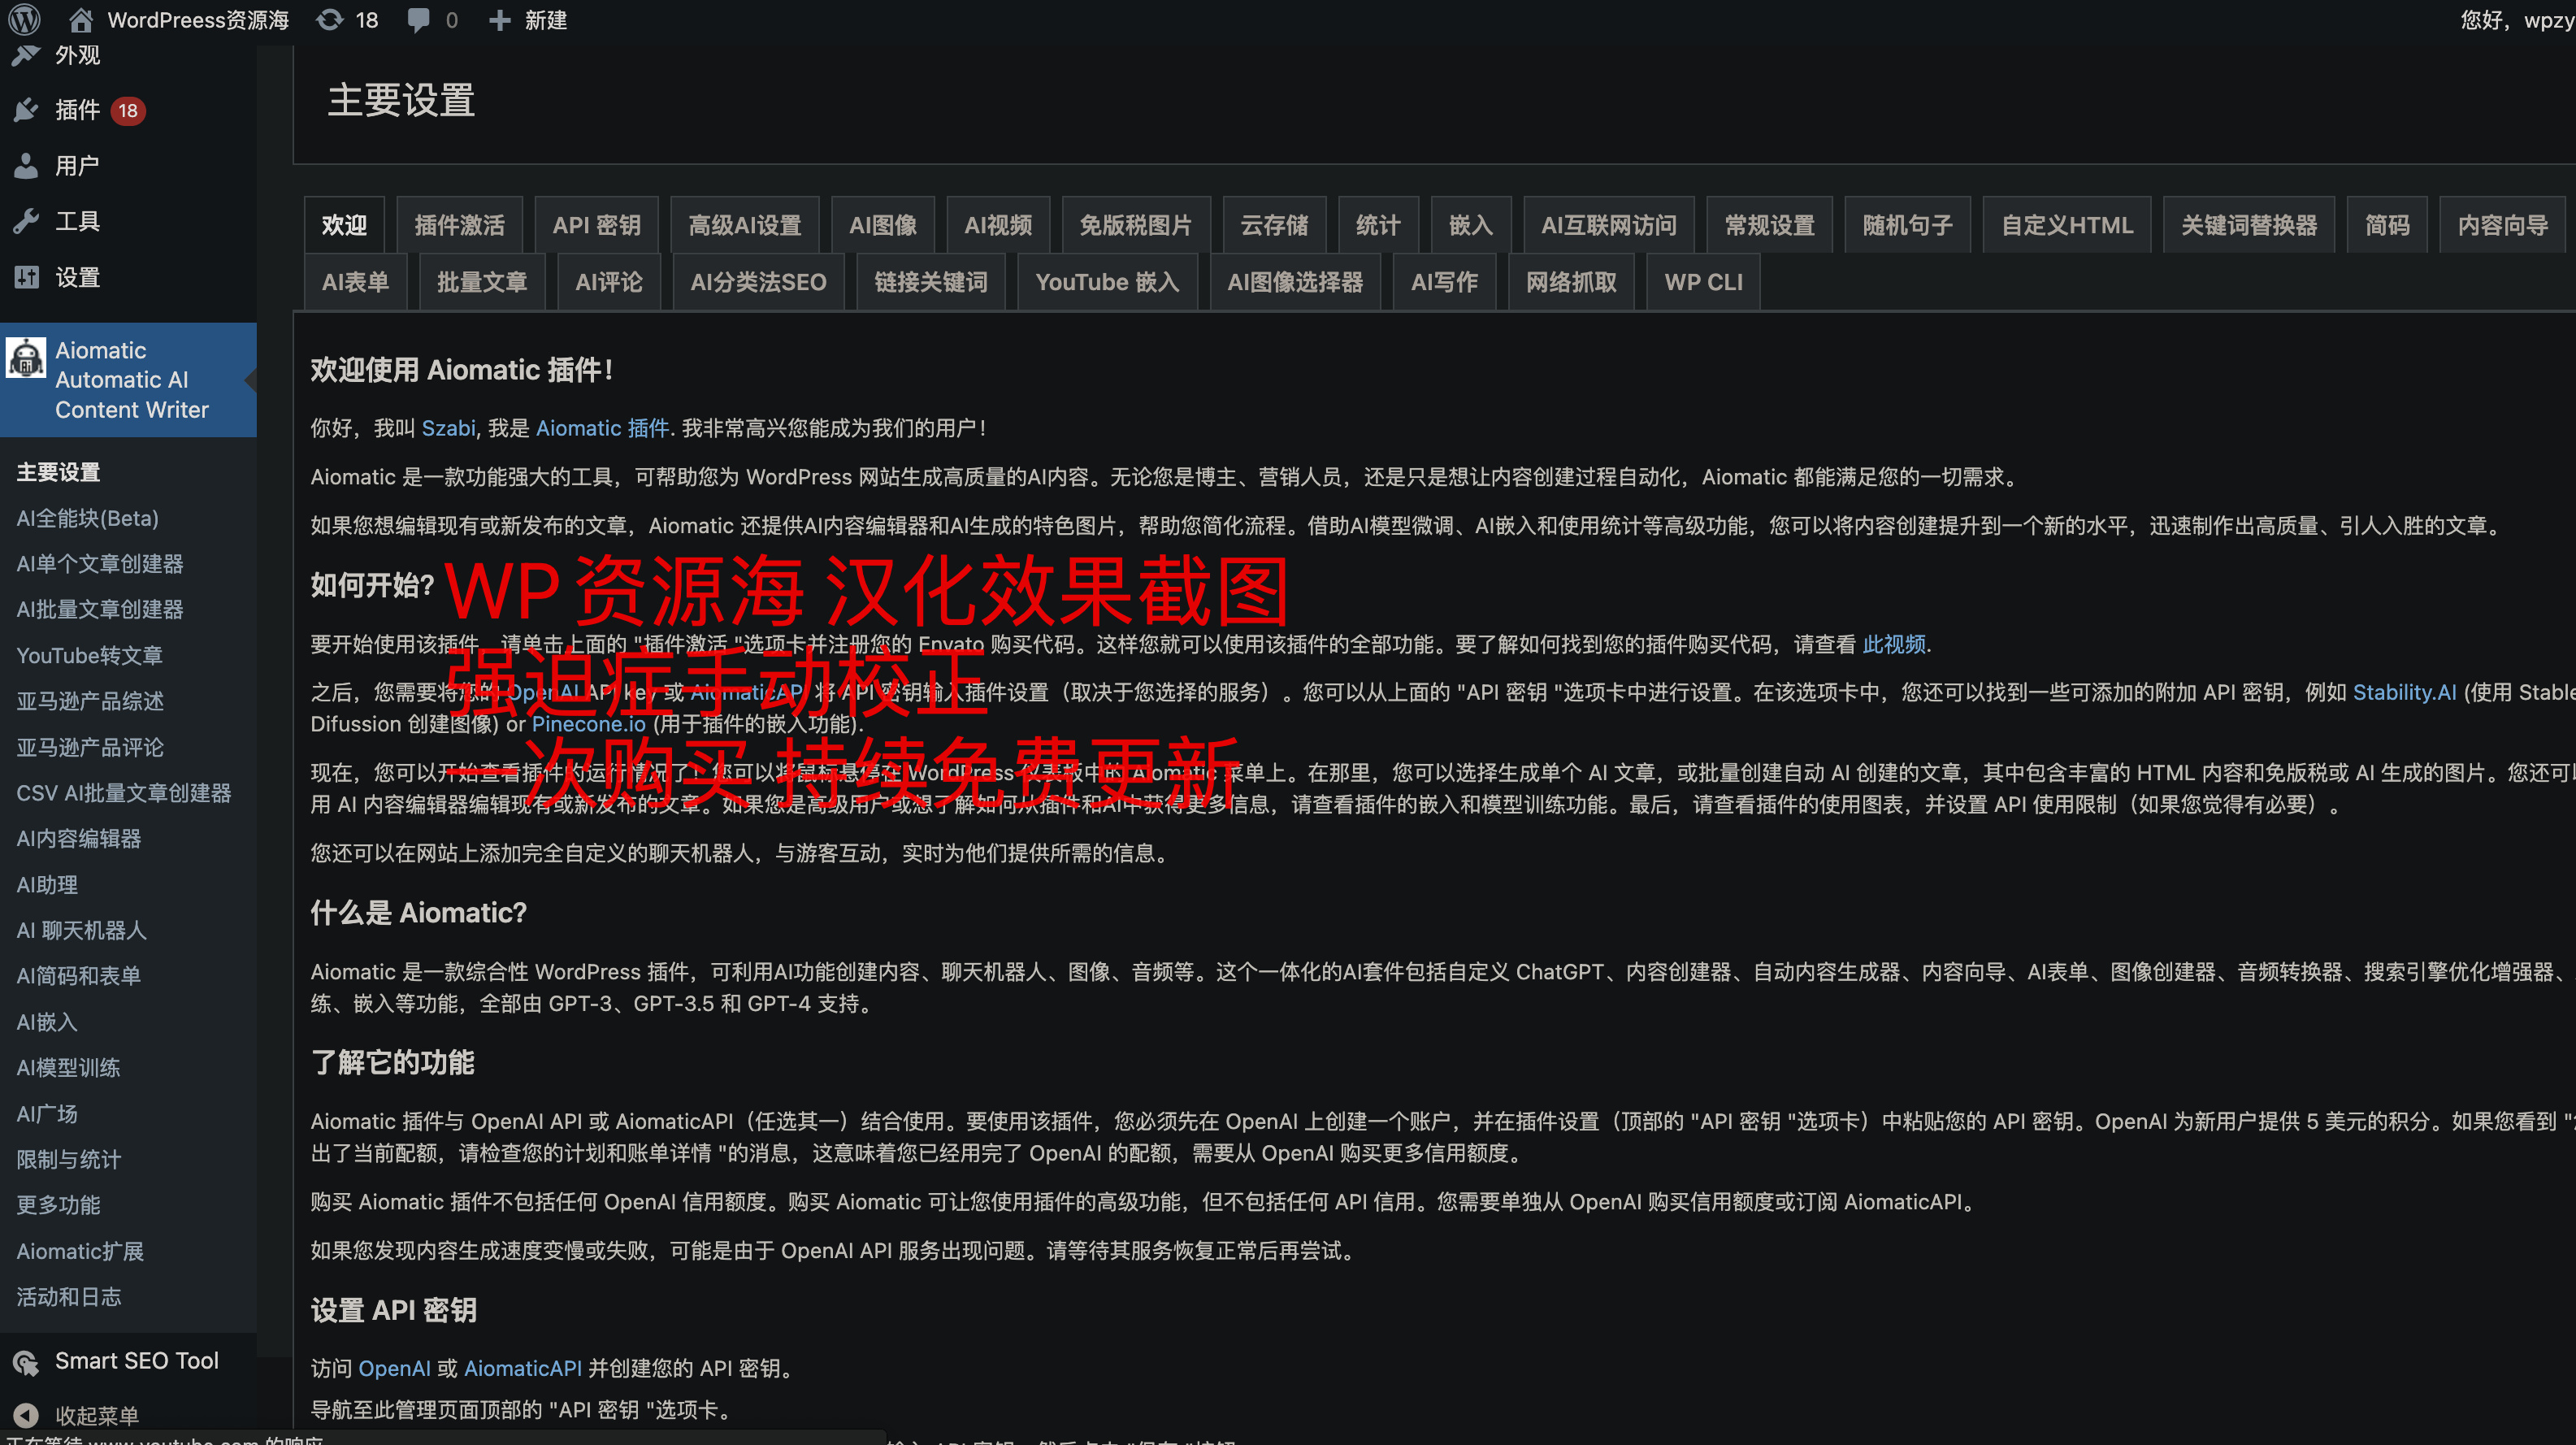The height and width of the screenshot is (1445, 2576).
Task: Select the 网络抓取 tab
Action: tap(1571, 282)
